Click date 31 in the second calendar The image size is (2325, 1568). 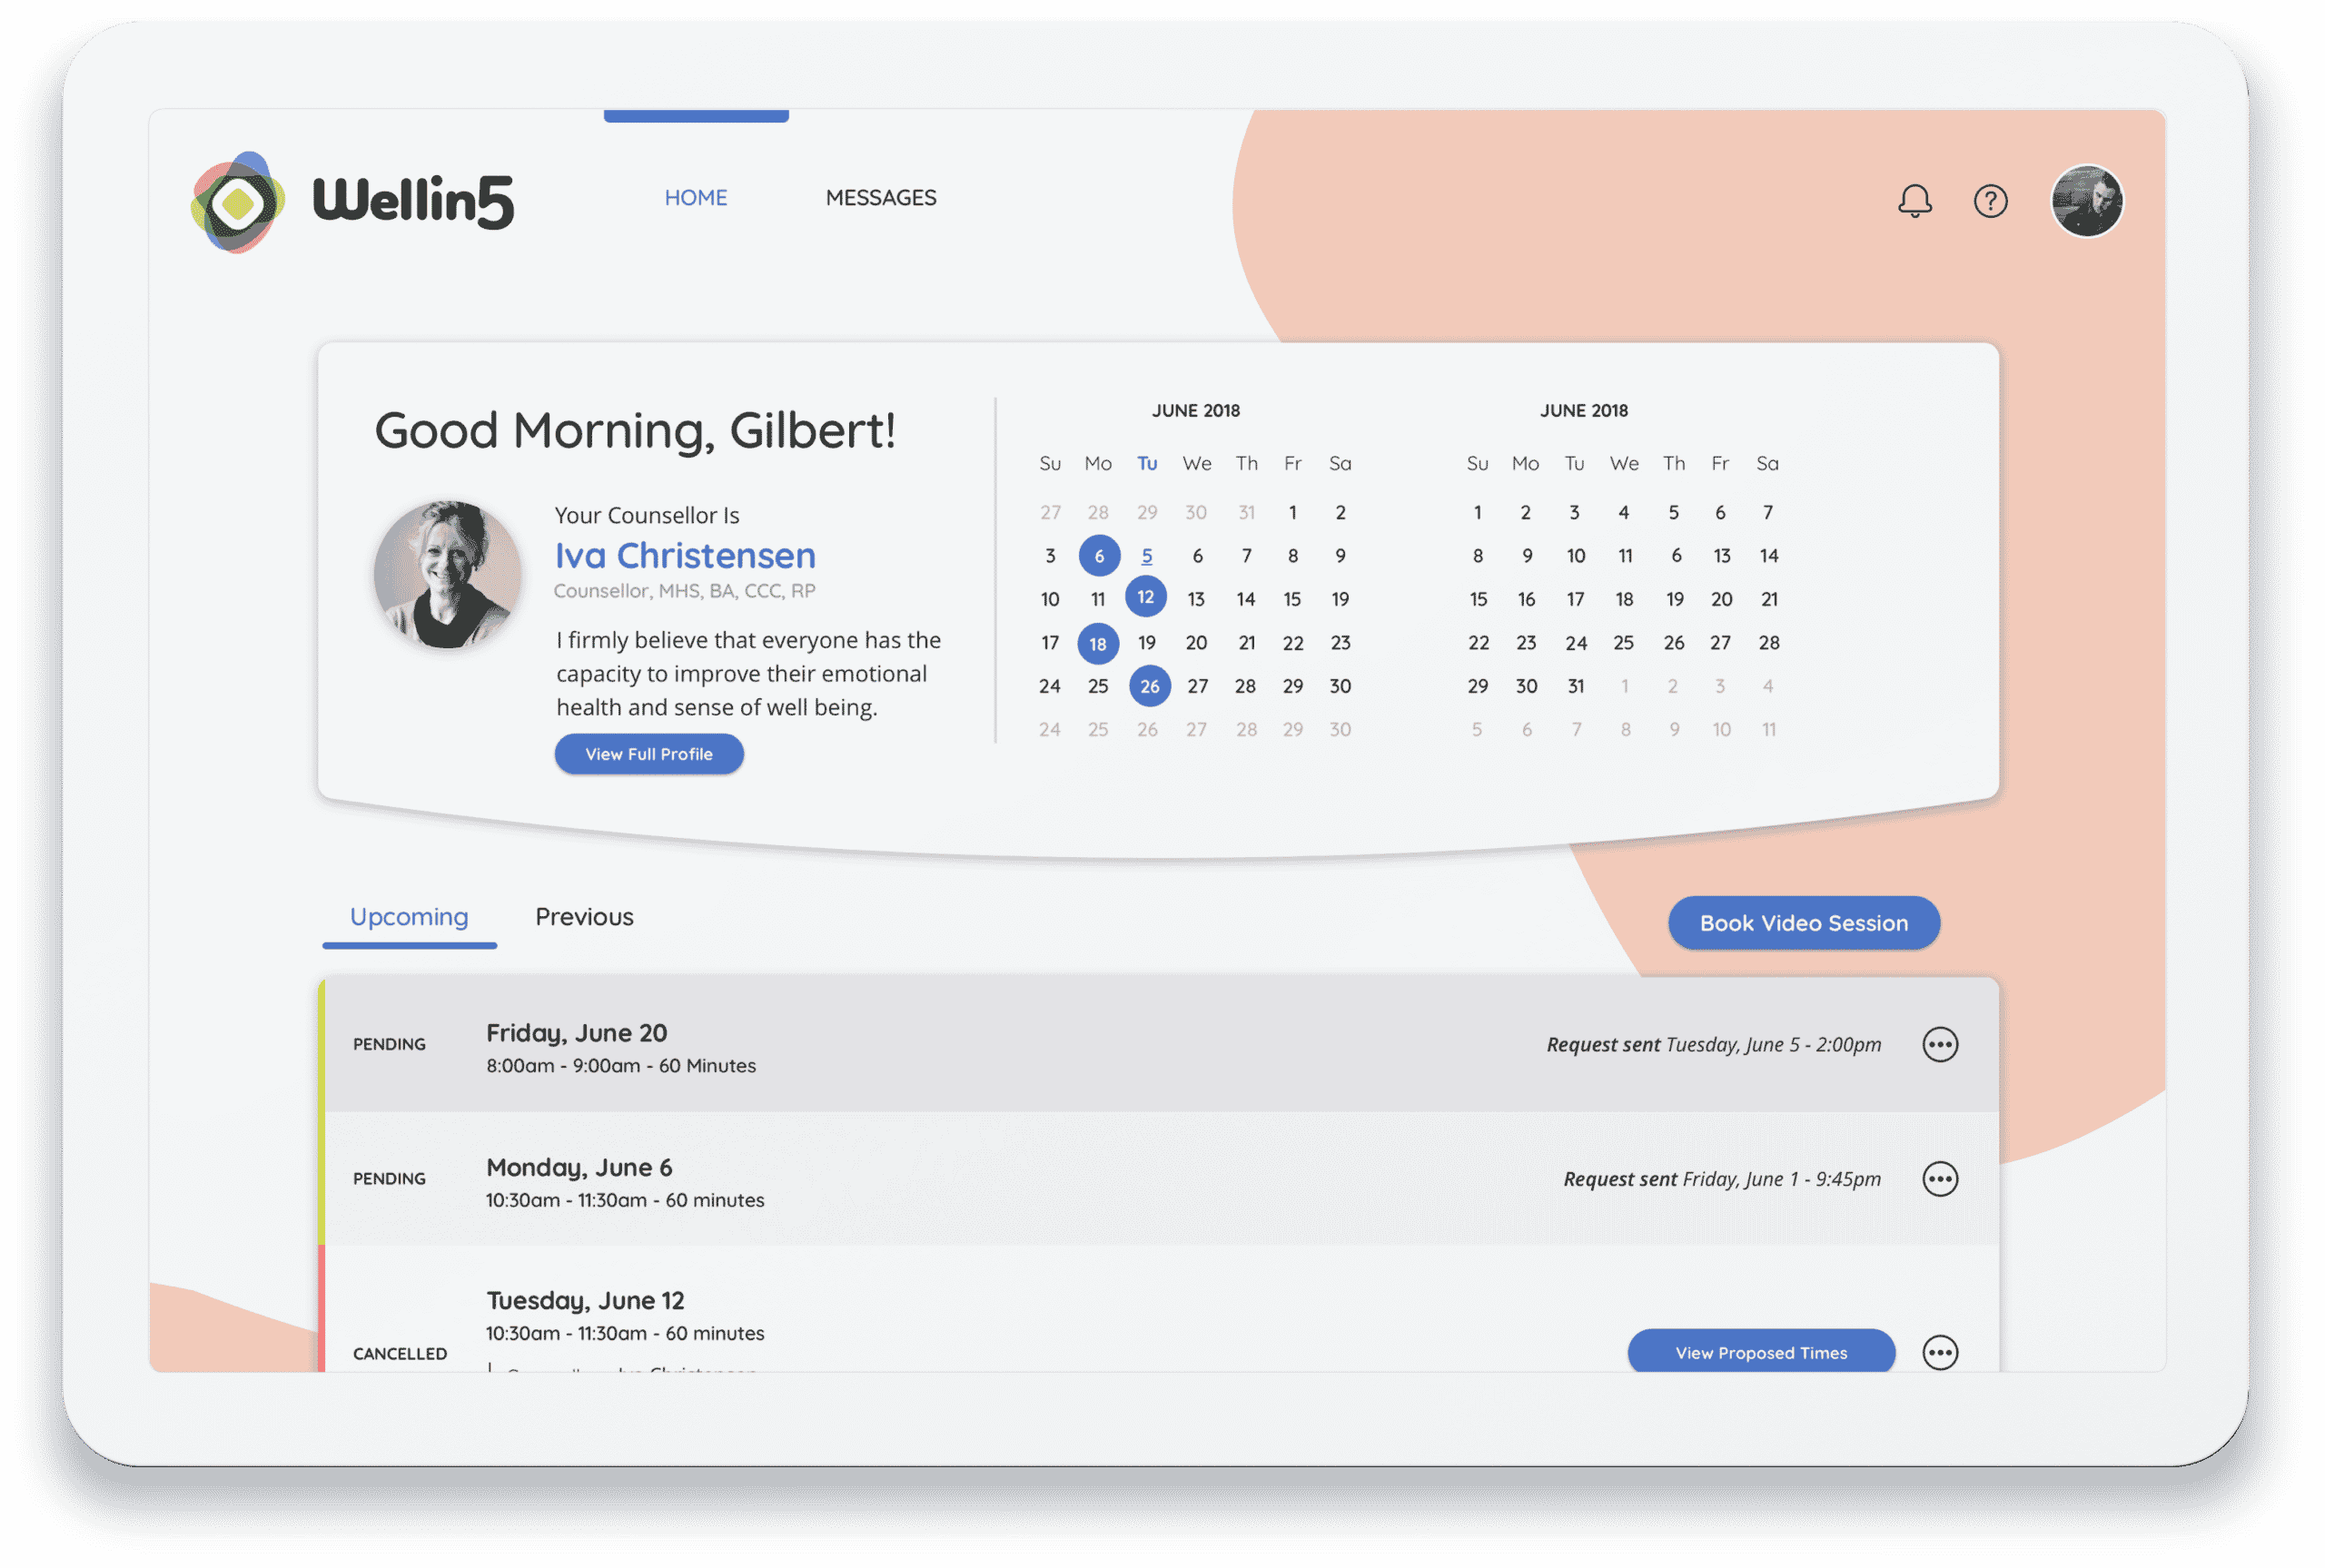pyautogui.click(x=1575, y=686)
